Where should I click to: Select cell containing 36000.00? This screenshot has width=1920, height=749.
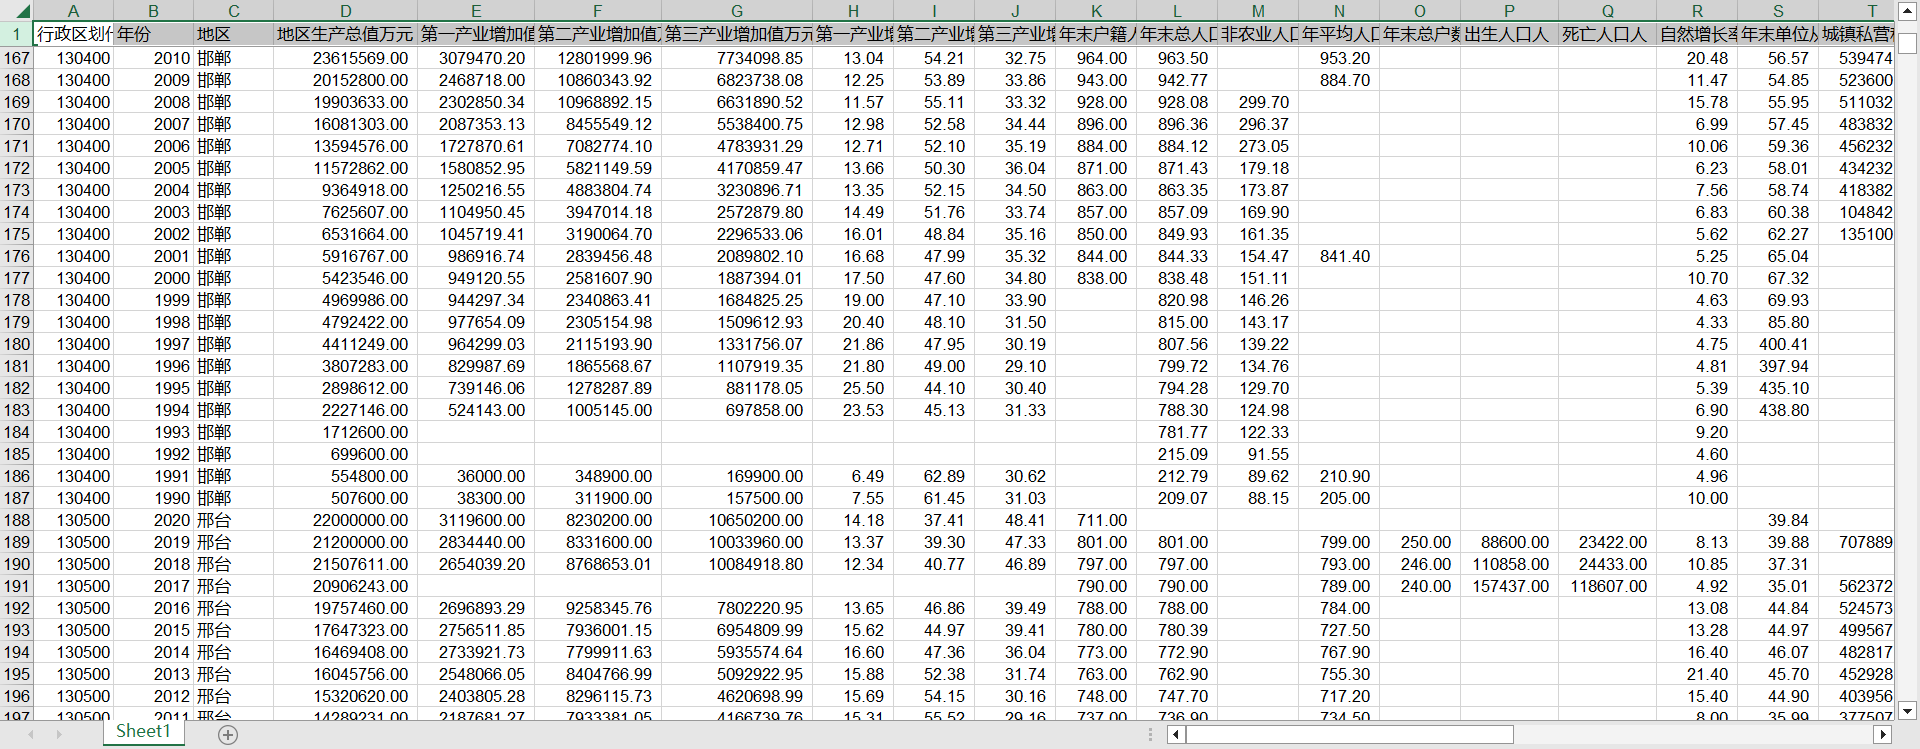click(476, 476)
